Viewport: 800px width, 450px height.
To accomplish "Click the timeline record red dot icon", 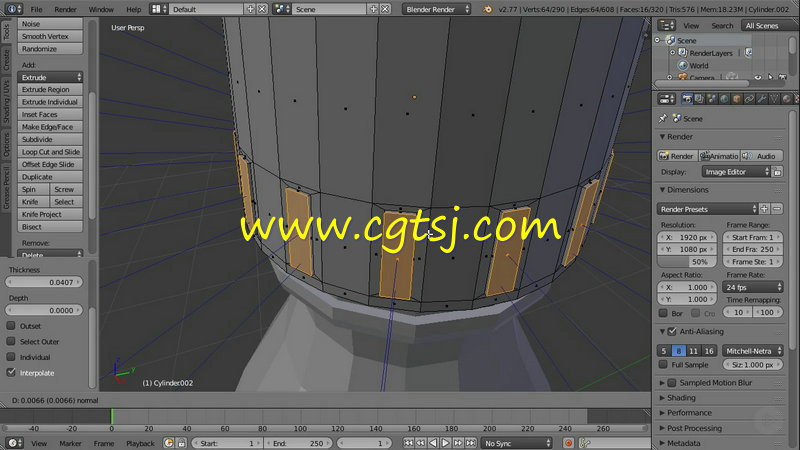I will tap(568, 443).
